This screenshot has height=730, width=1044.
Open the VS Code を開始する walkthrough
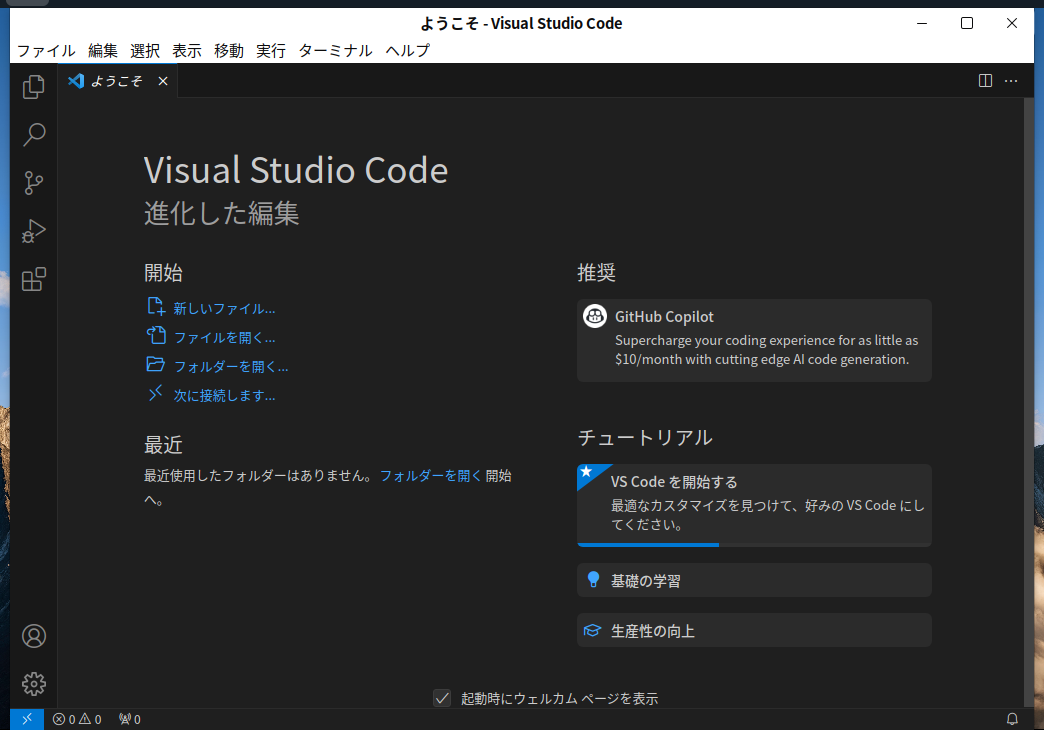pyautogui.click(x=754, y=505)
